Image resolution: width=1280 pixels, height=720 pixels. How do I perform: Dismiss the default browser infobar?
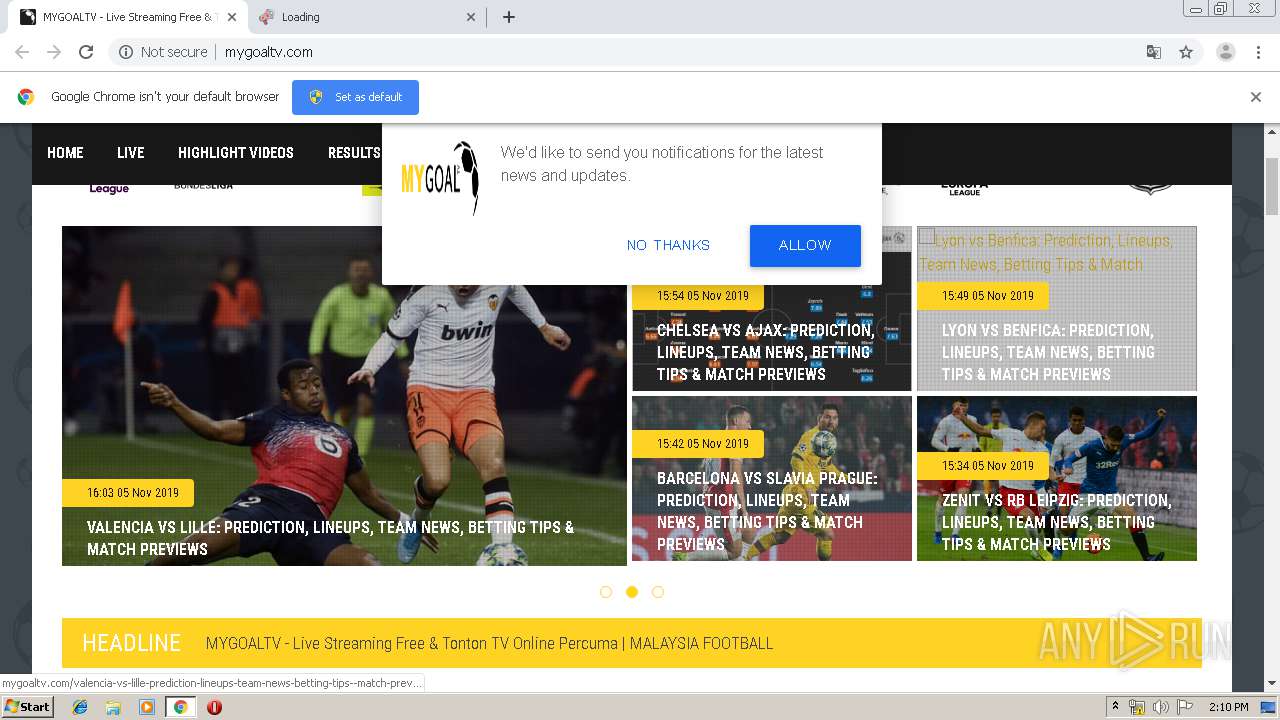pyautogui.click(x=1255, y=97)
